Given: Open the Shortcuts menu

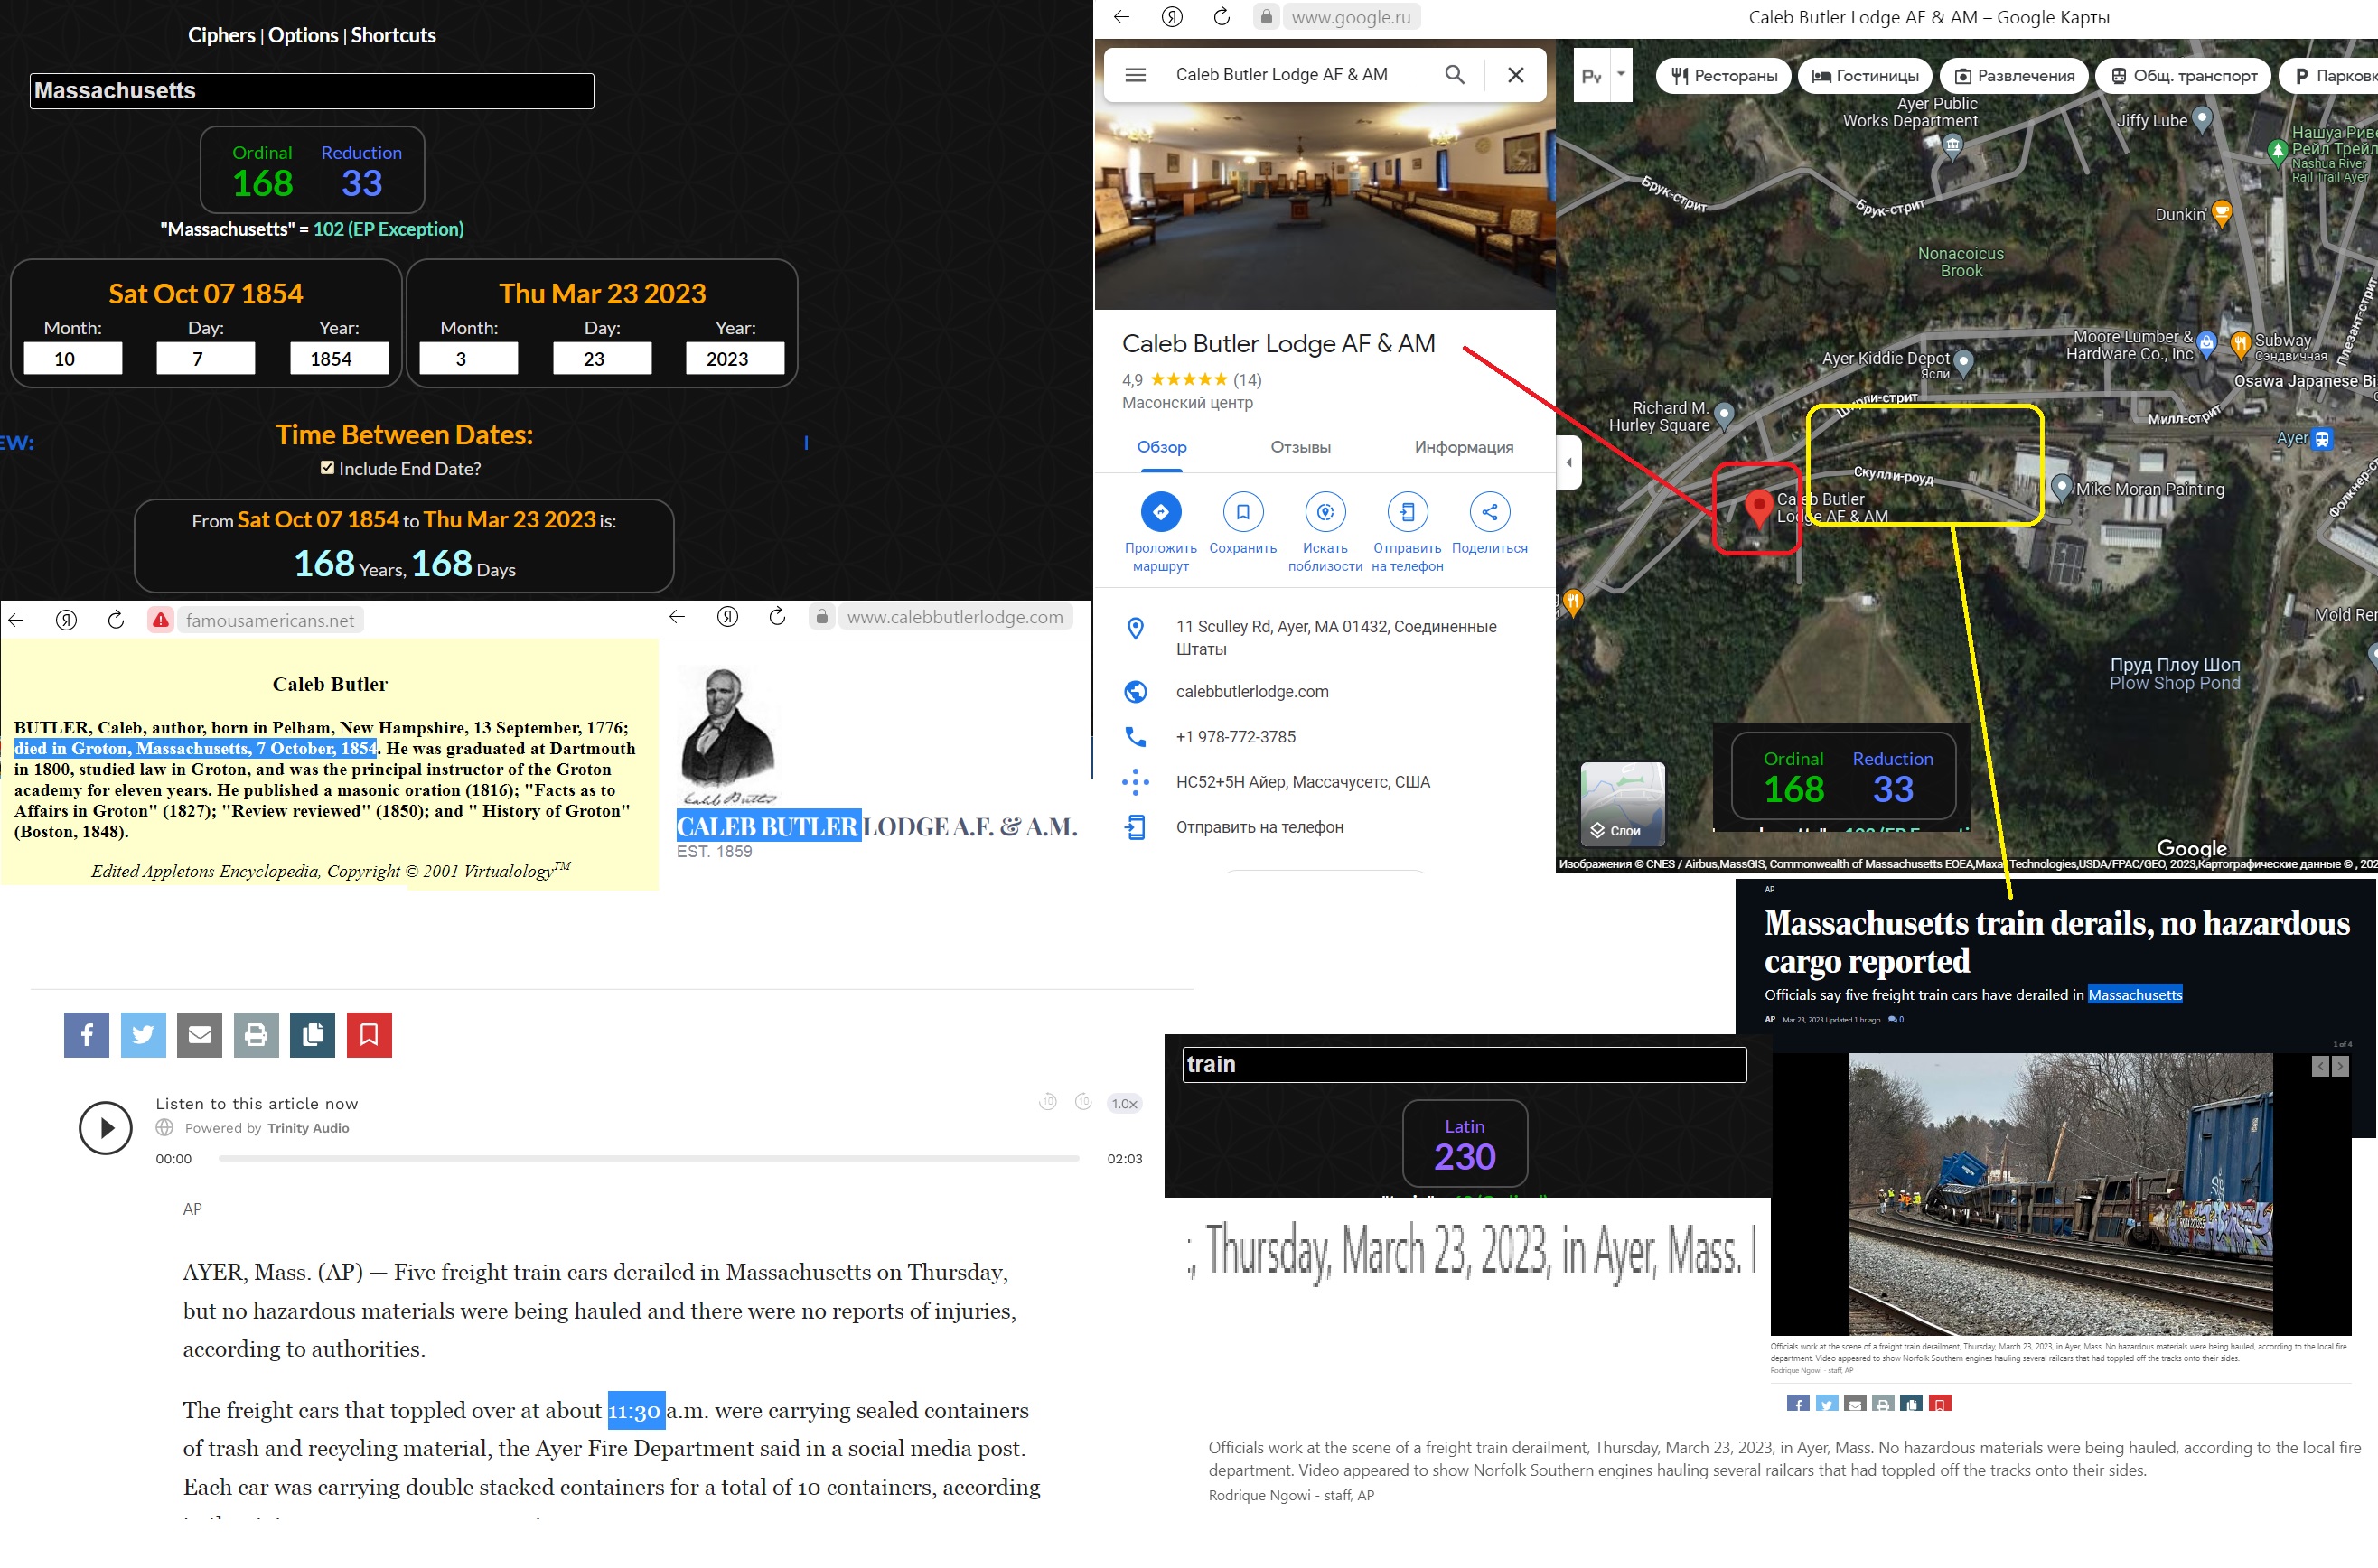Looking at the screenshot, I should coord(393,35).
